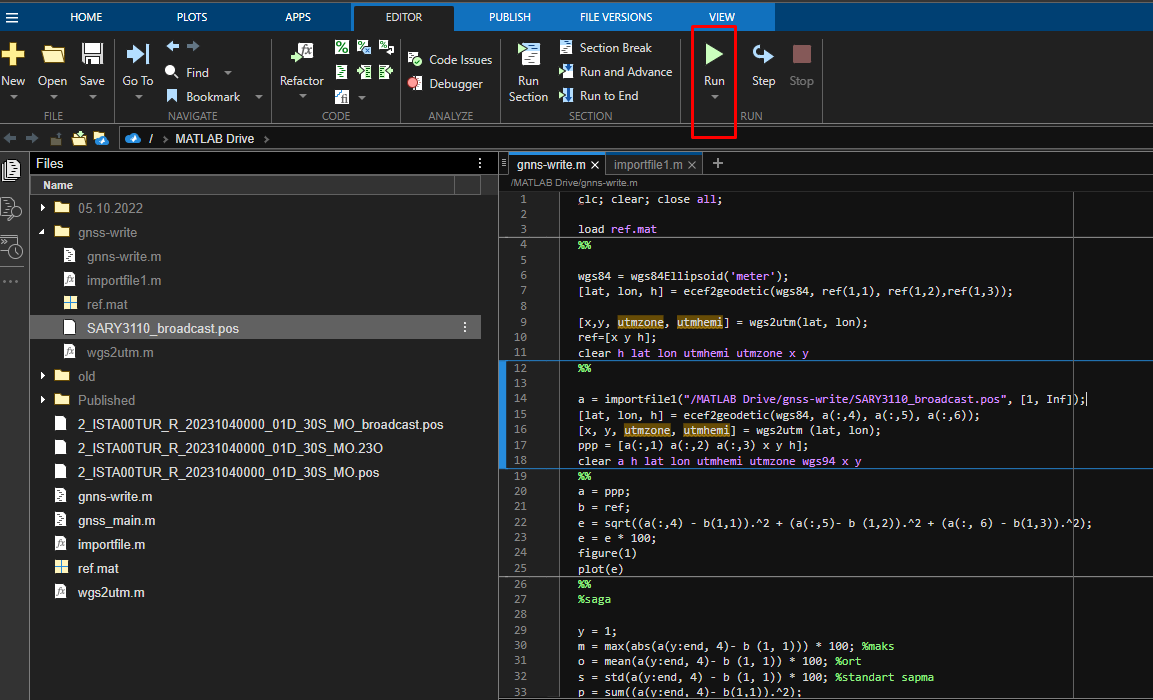Image resolution: width=1153 pixels, height=700 pixels.
Task: Switch to the importfile1.m editor tab
Action: click(x=648, y=165)
